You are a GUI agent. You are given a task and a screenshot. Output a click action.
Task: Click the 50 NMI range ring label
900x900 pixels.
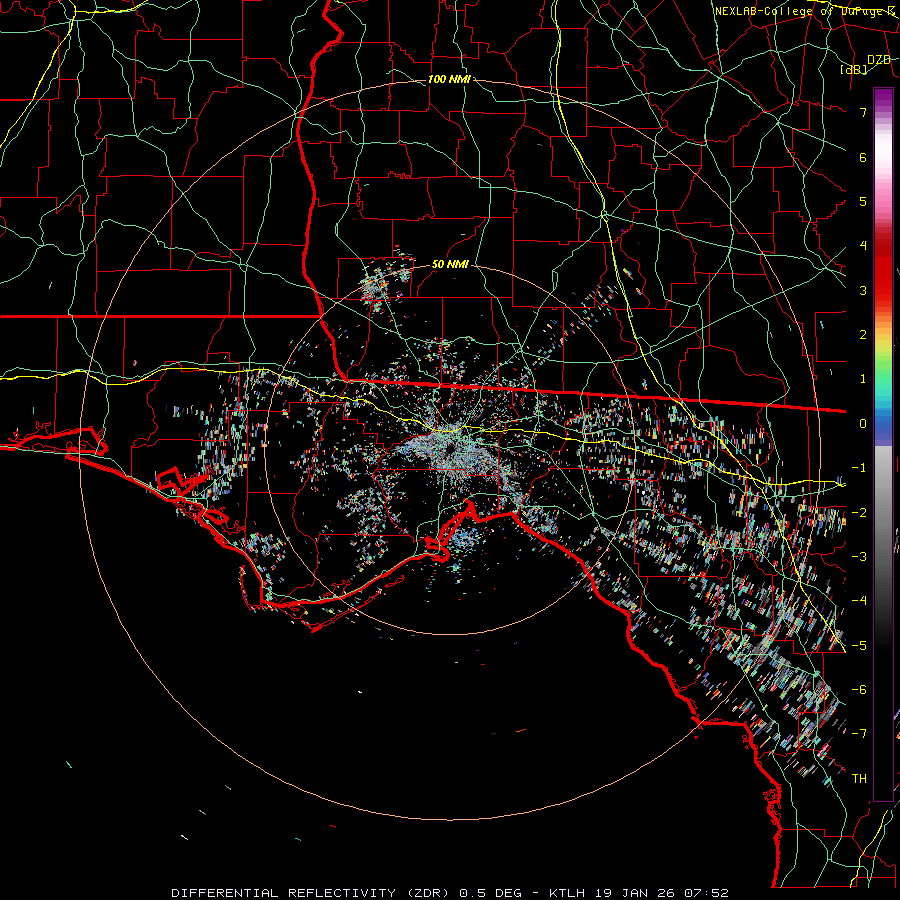pos(451,265)
